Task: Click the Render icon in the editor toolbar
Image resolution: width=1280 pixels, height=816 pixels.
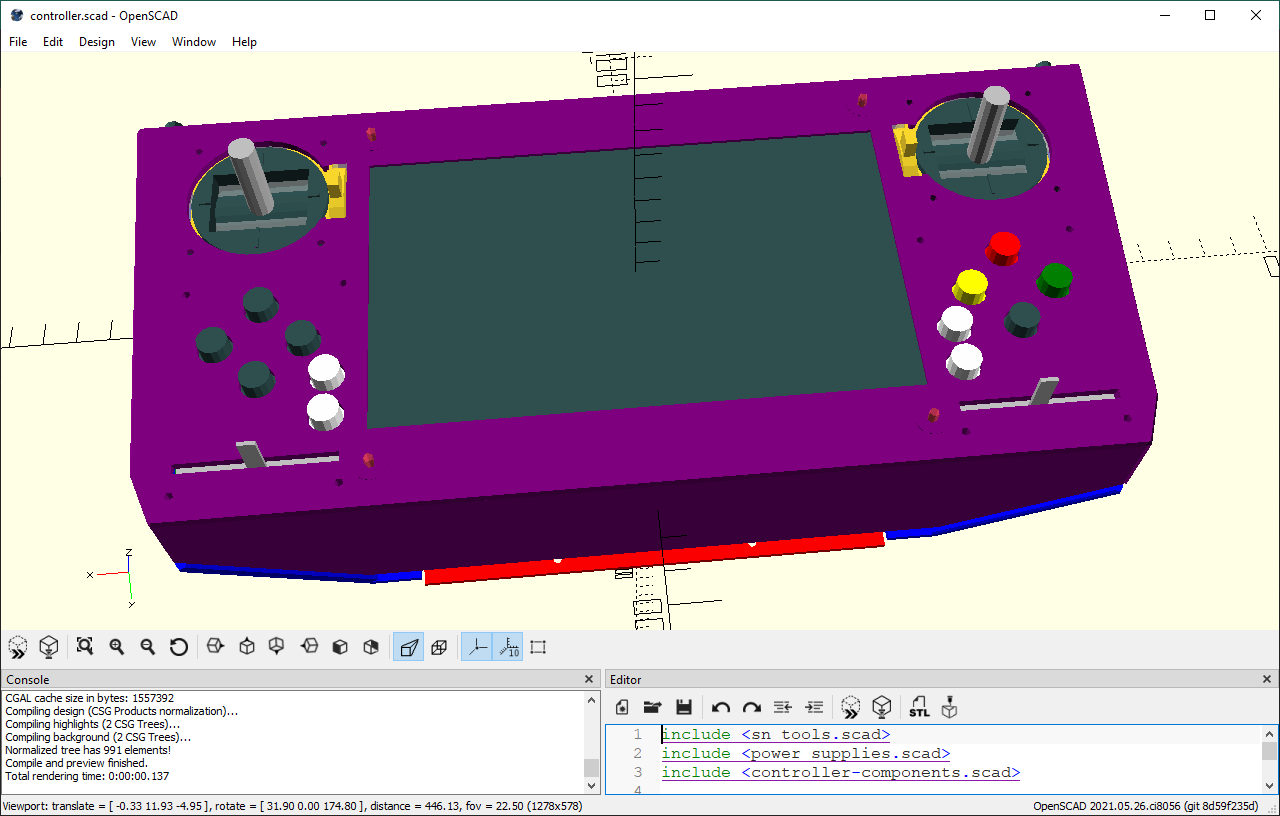Action: pyautogui.click(x=881, y=708)
